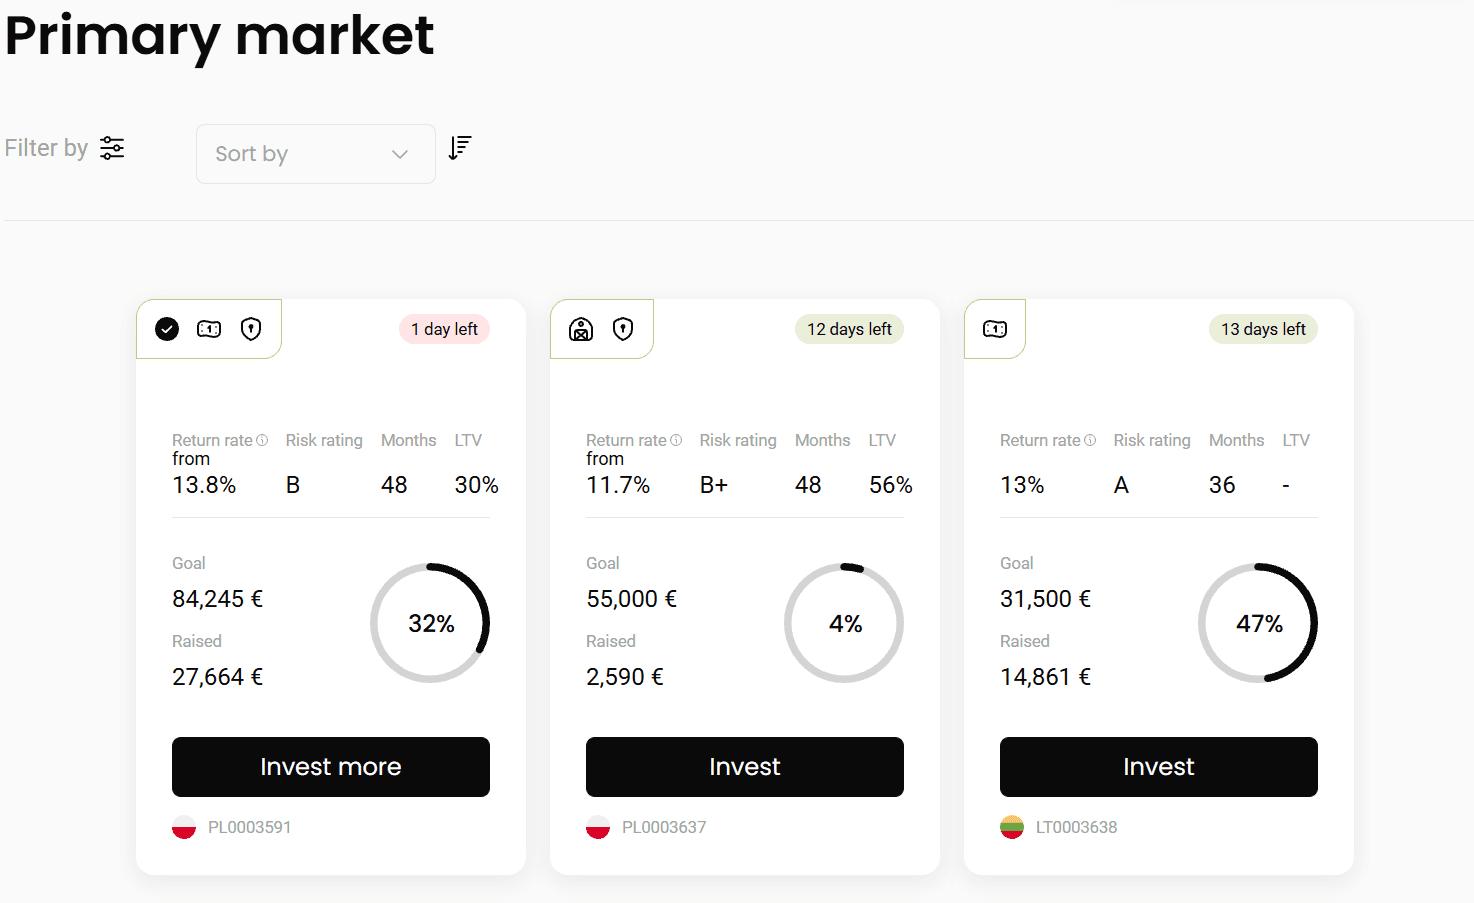Click the 32% funding progress ring
The image size is (1474, 903).
tap(430, 623)
